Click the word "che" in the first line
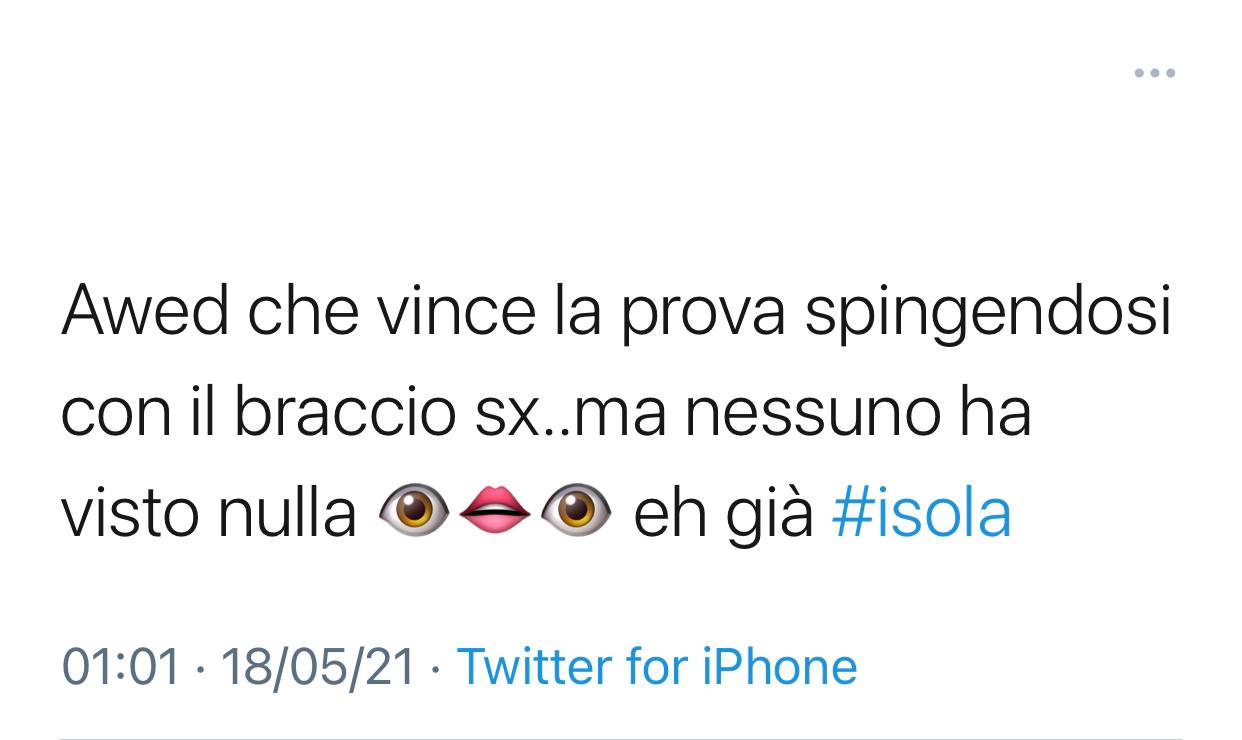 coord(302,311)
